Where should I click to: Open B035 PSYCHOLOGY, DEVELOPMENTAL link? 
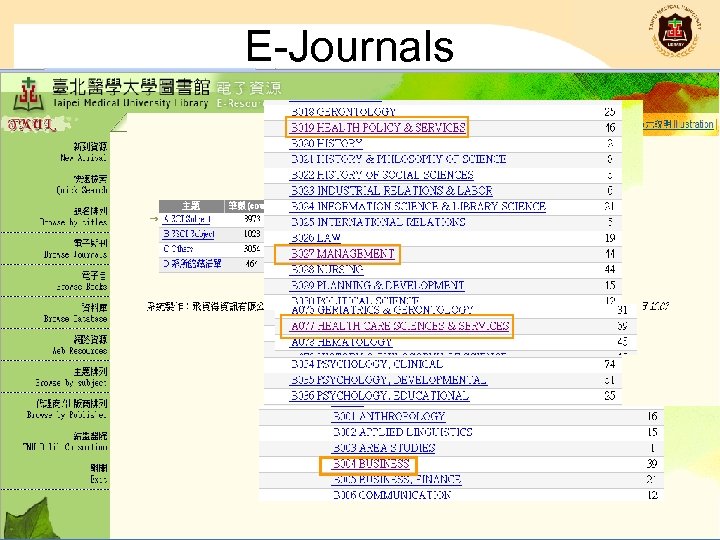pyautogui.click(x=389, y=380)
